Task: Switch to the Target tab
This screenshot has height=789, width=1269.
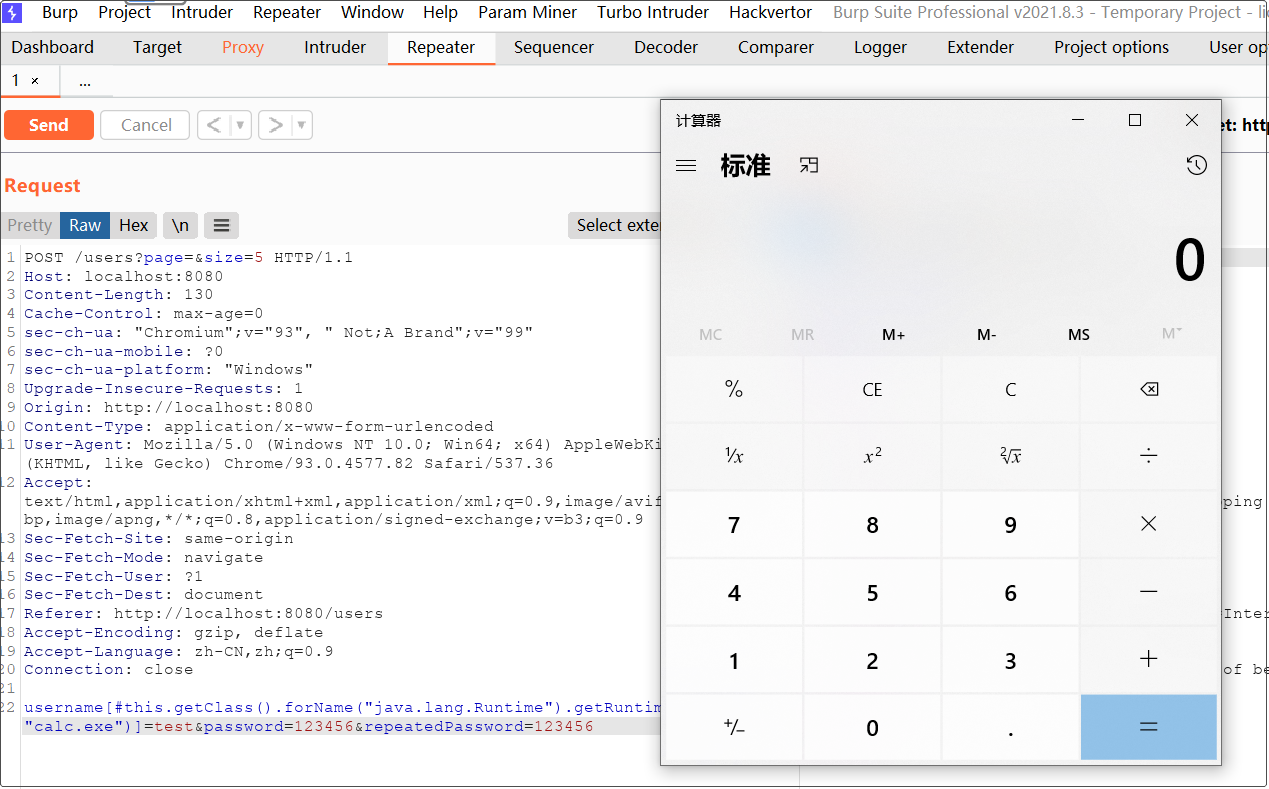Action: [x=157, y=47]
